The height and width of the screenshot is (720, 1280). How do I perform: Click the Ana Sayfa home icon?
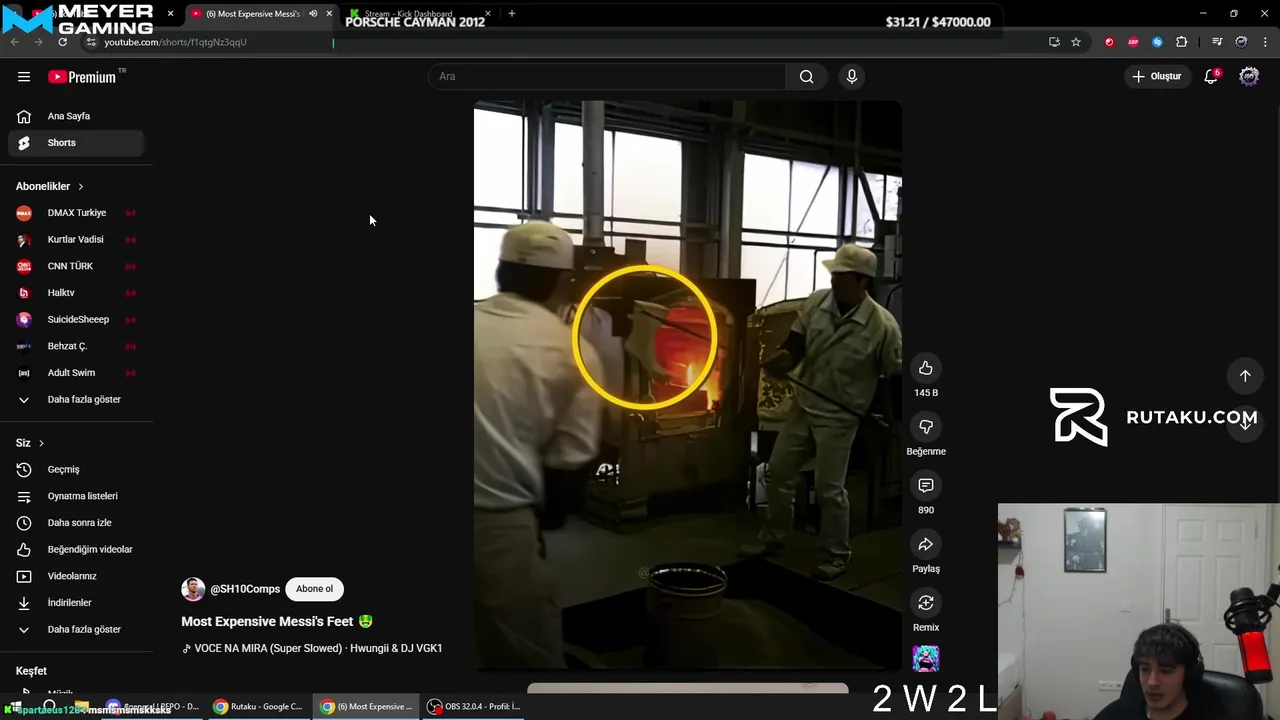[24, 116]
